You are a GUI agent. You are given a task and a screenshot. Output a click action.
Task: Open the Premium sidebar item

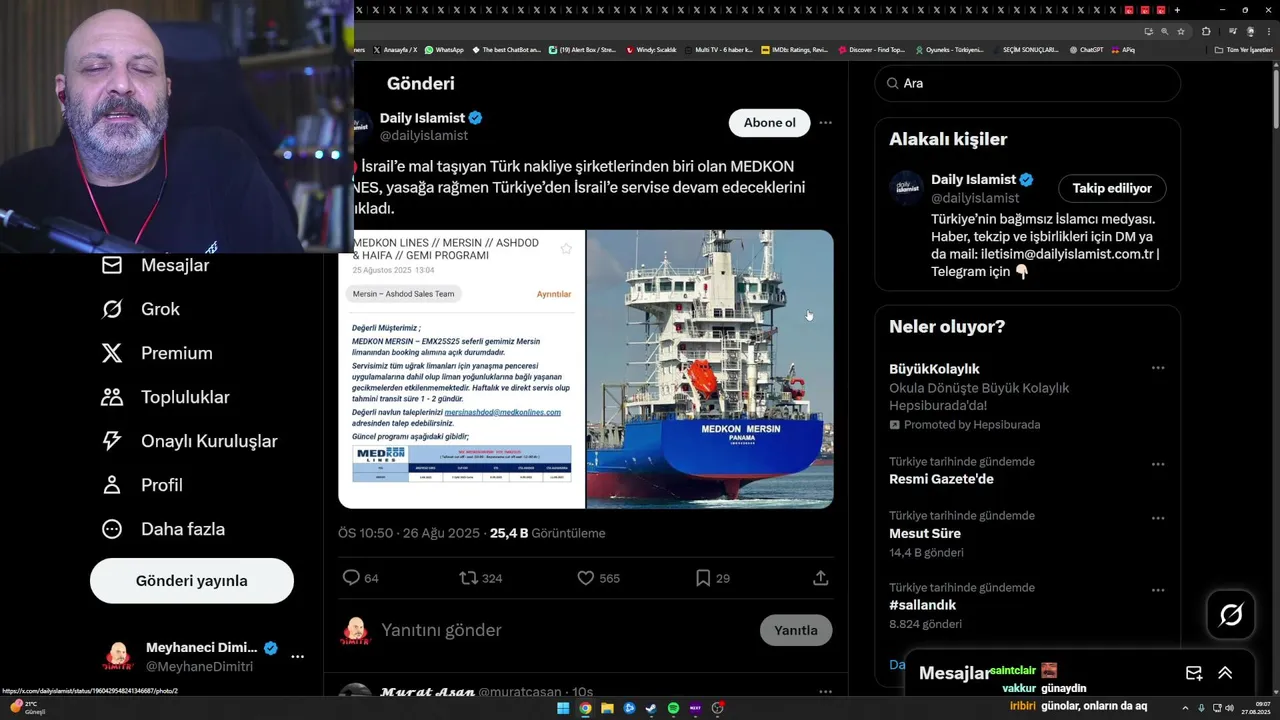click(156, 353)
